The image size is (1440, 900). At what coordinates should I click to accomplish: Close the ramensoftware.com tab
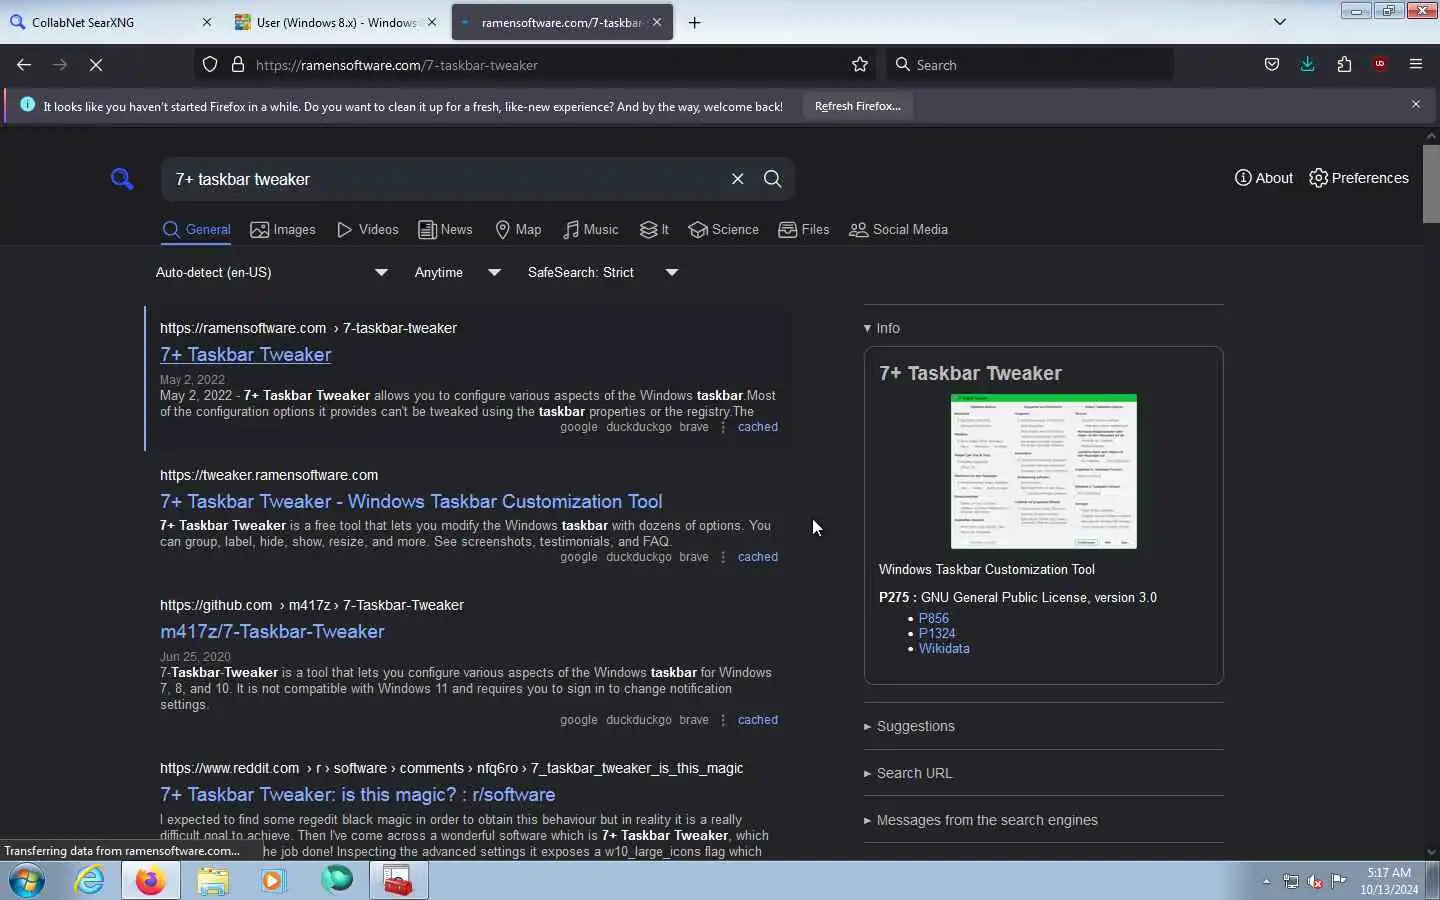pyautogui.click(x=657, y=22)
